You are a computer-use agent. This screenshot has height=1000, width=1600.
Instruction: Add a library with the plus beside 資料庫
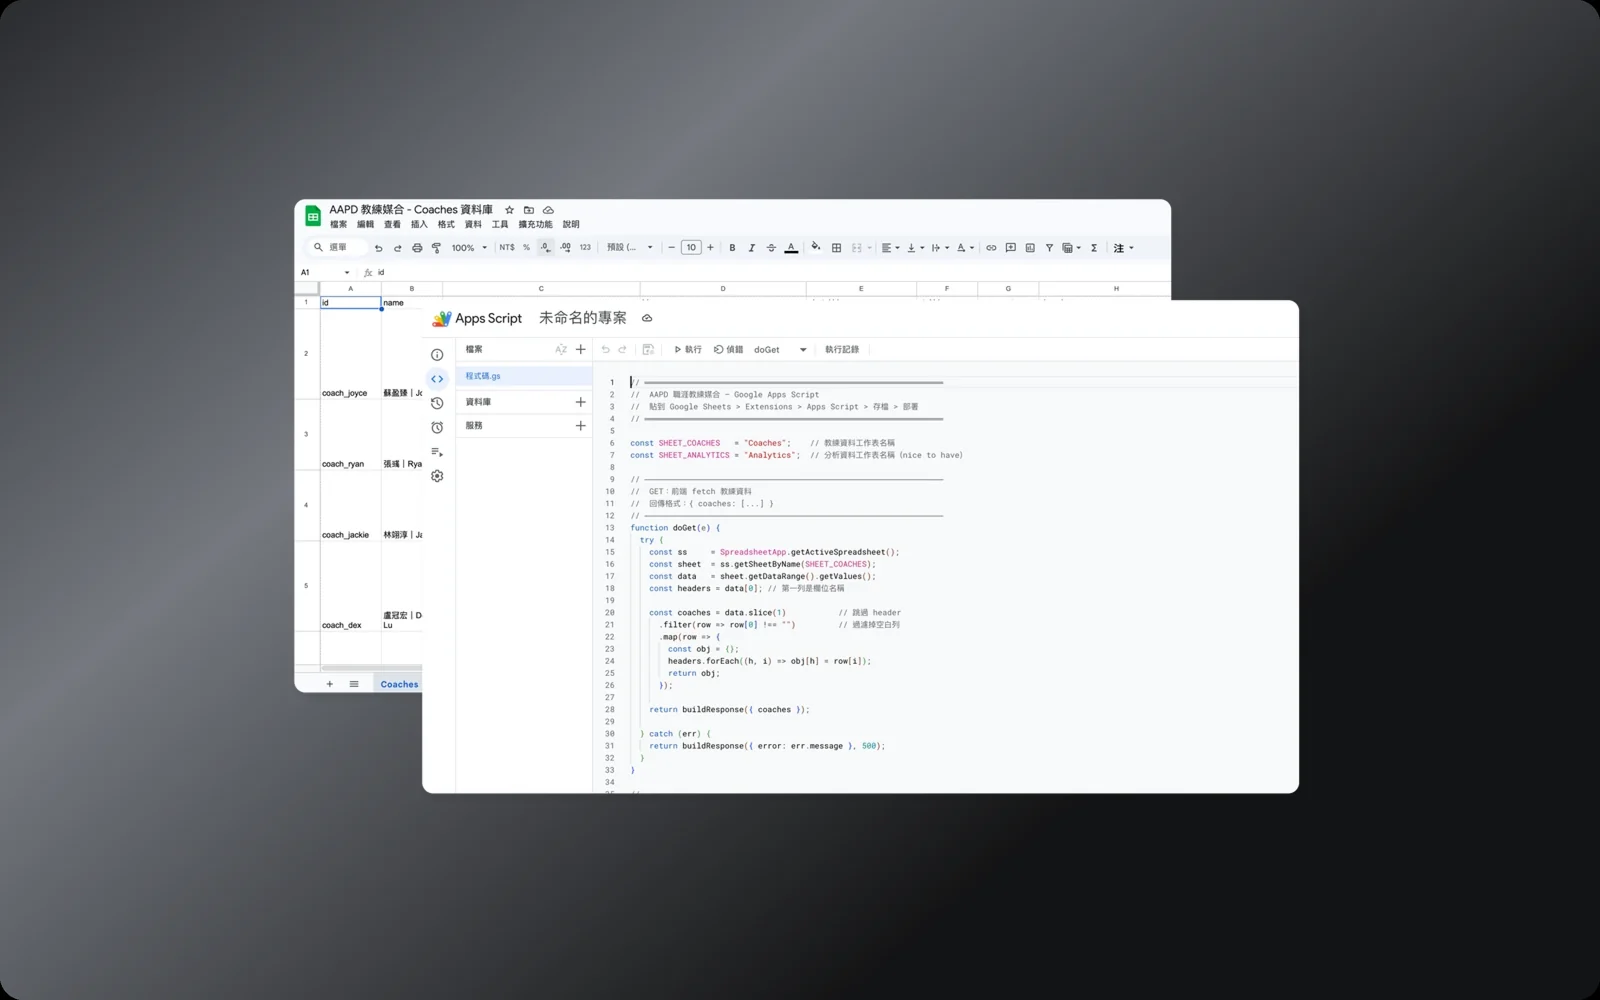tap(581, 402)
